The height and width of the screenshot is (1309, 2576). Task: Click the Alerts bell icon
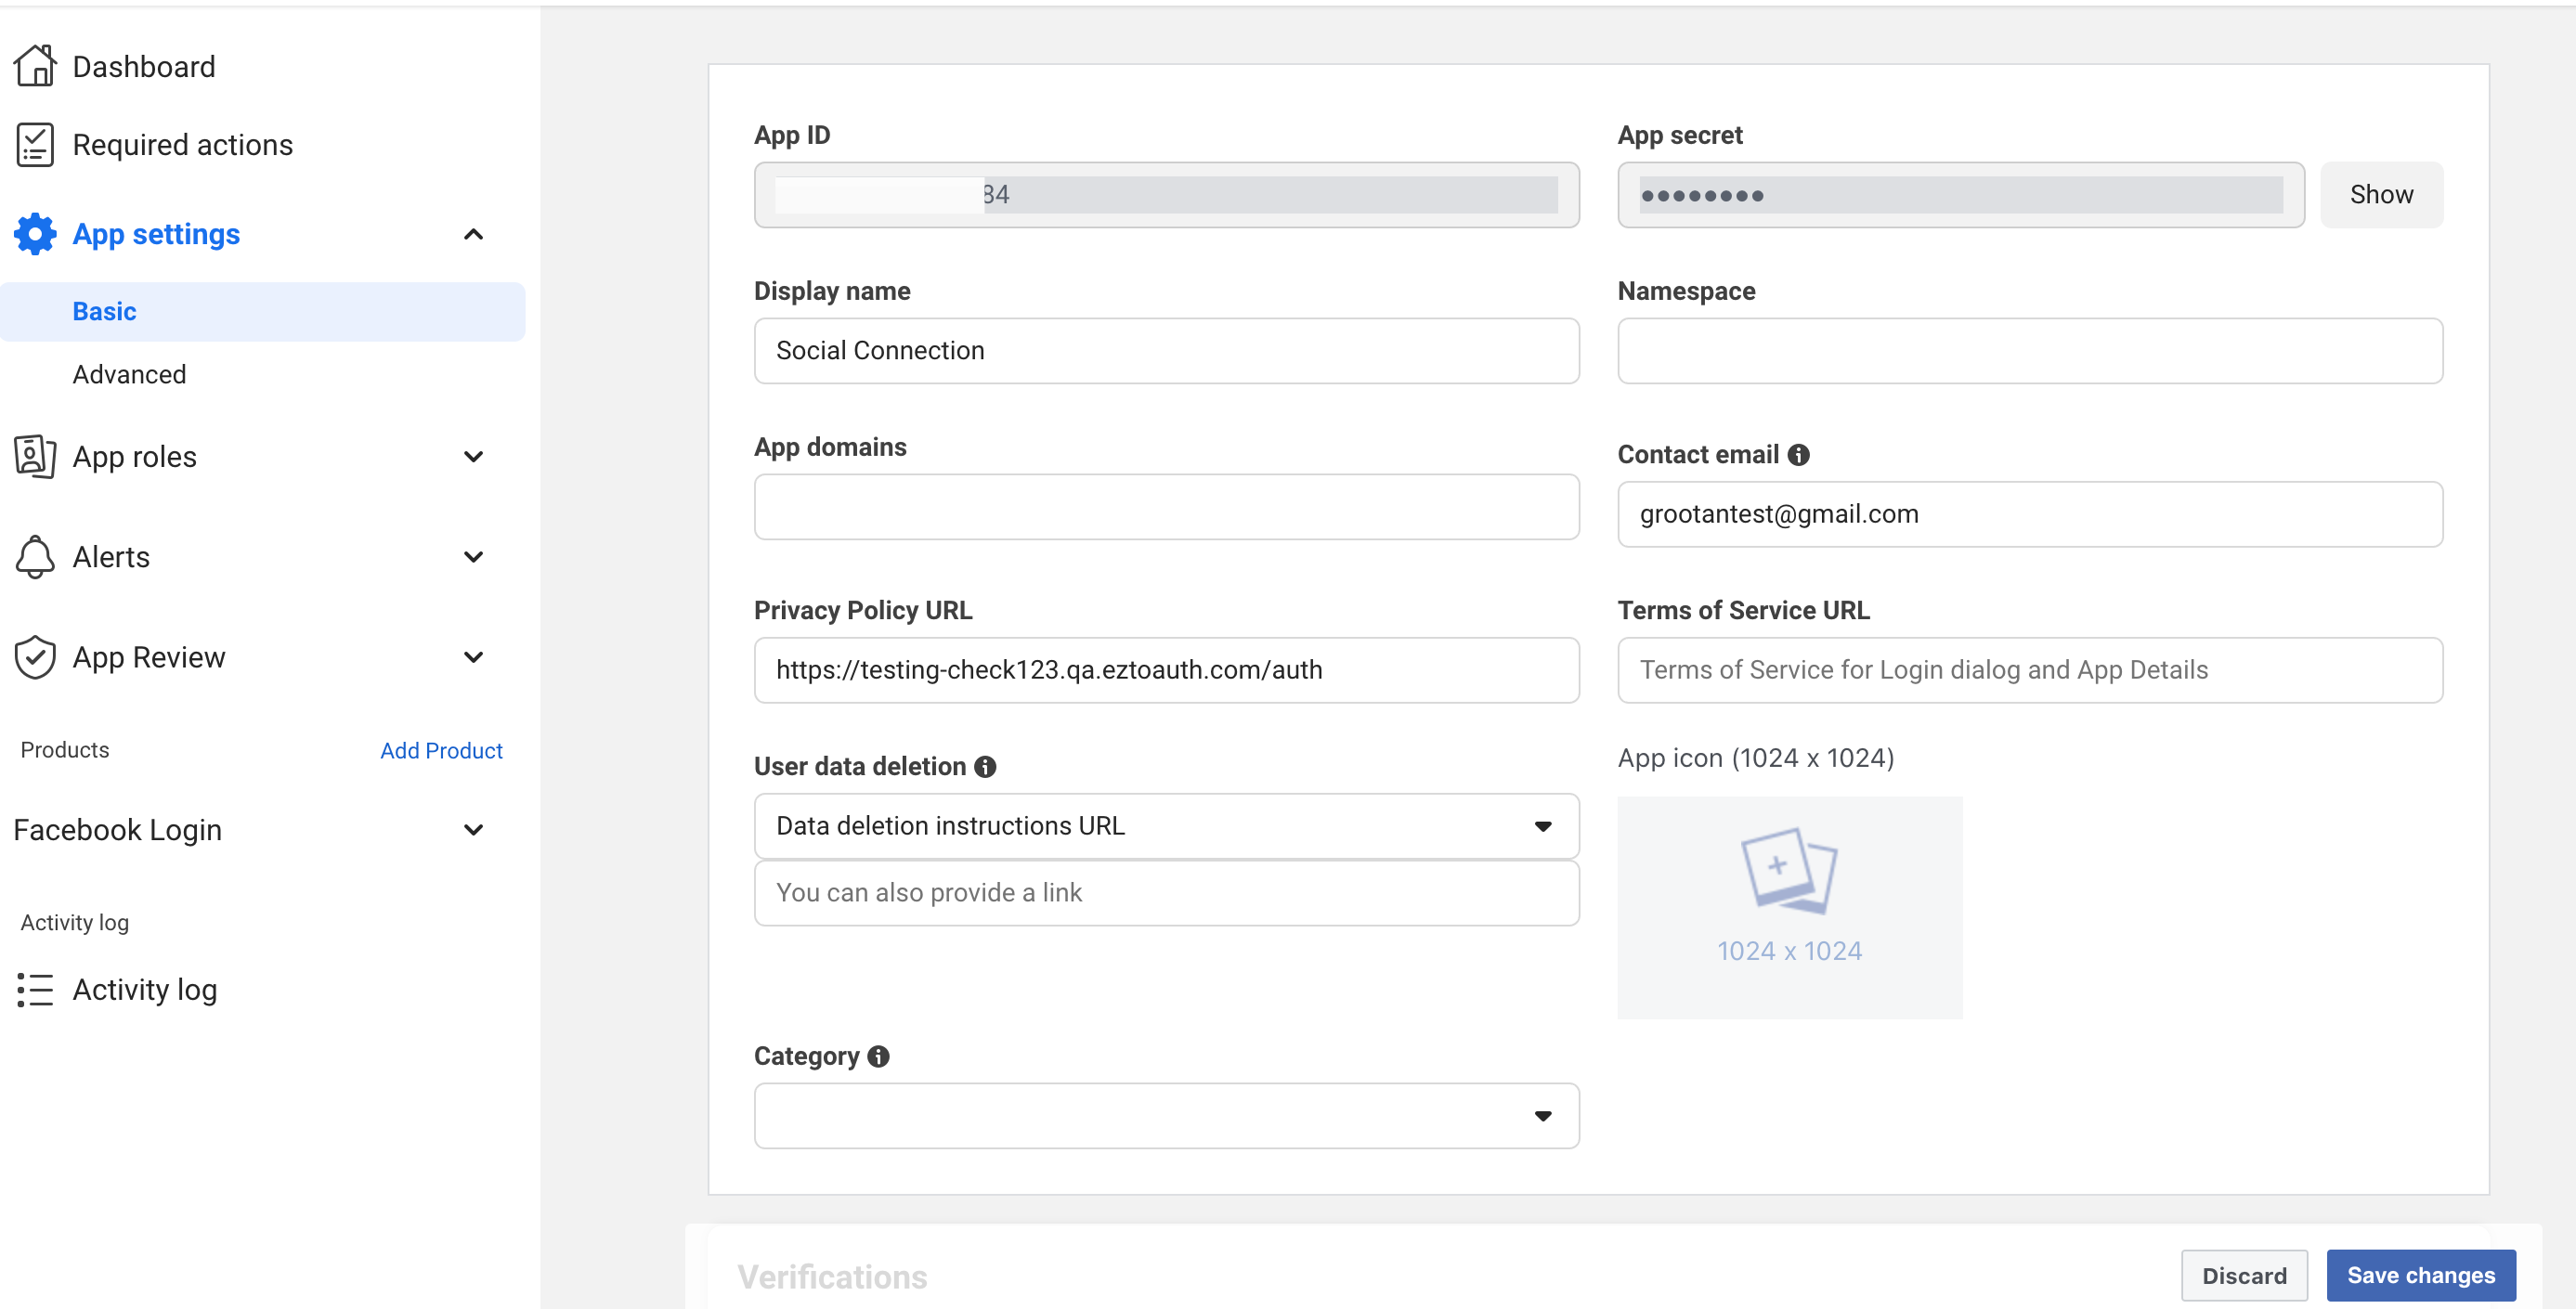tap(35, 557)
